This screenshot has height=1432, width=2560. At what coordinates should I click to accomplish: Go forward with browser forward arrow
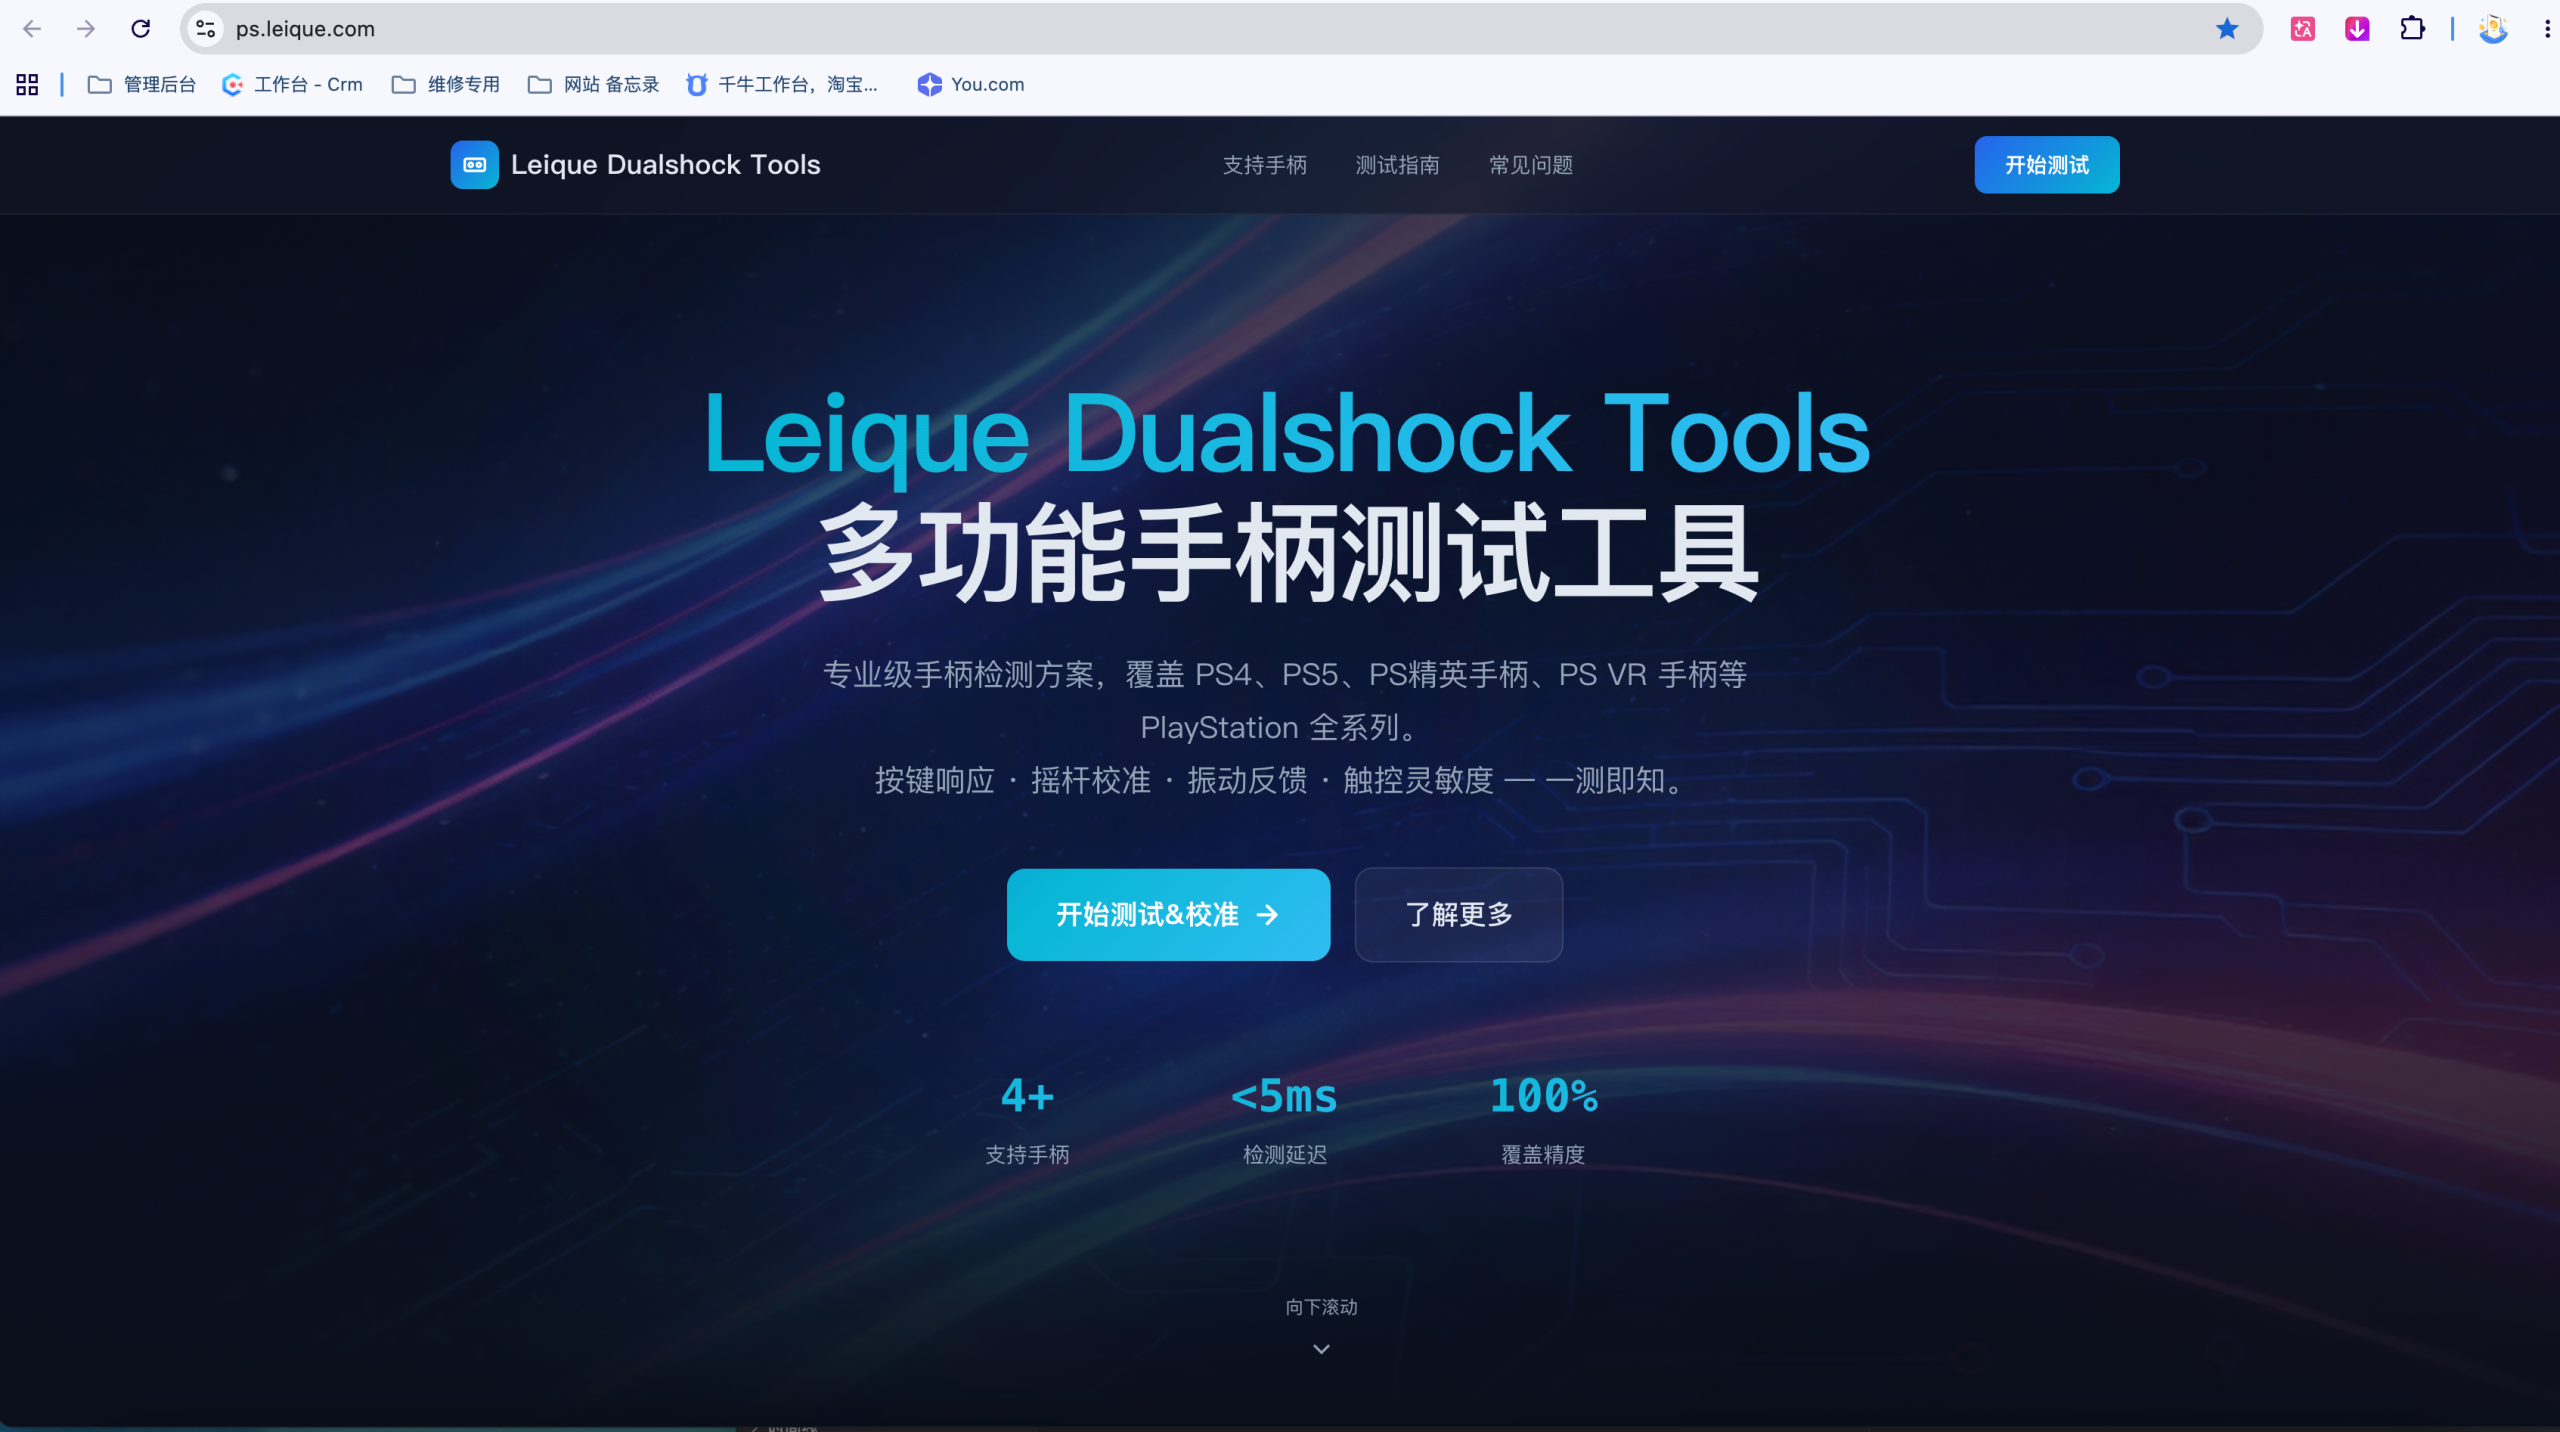click(86, 29)
